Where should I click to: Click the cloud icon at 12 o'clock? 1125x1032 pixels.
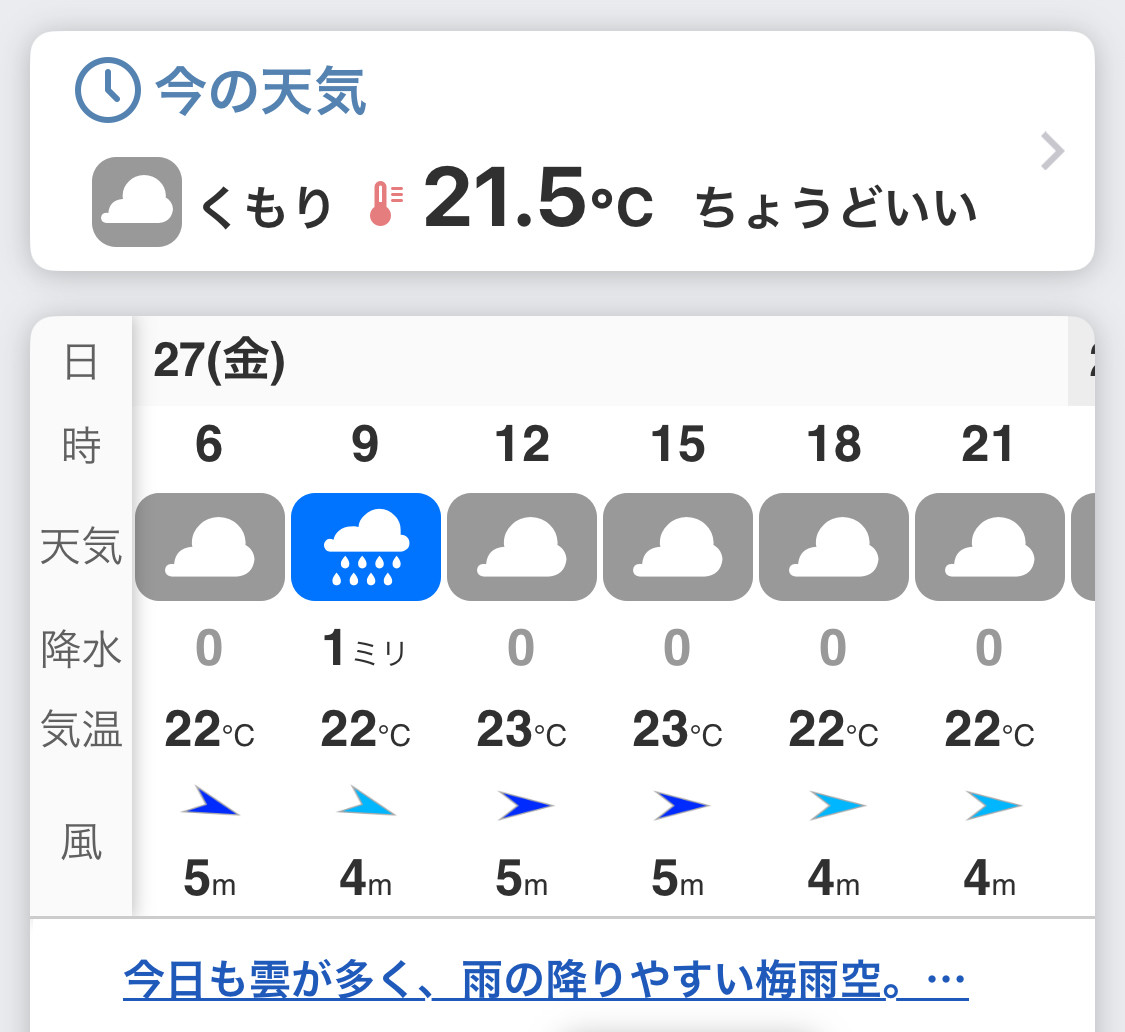click(x=522, y=547)
